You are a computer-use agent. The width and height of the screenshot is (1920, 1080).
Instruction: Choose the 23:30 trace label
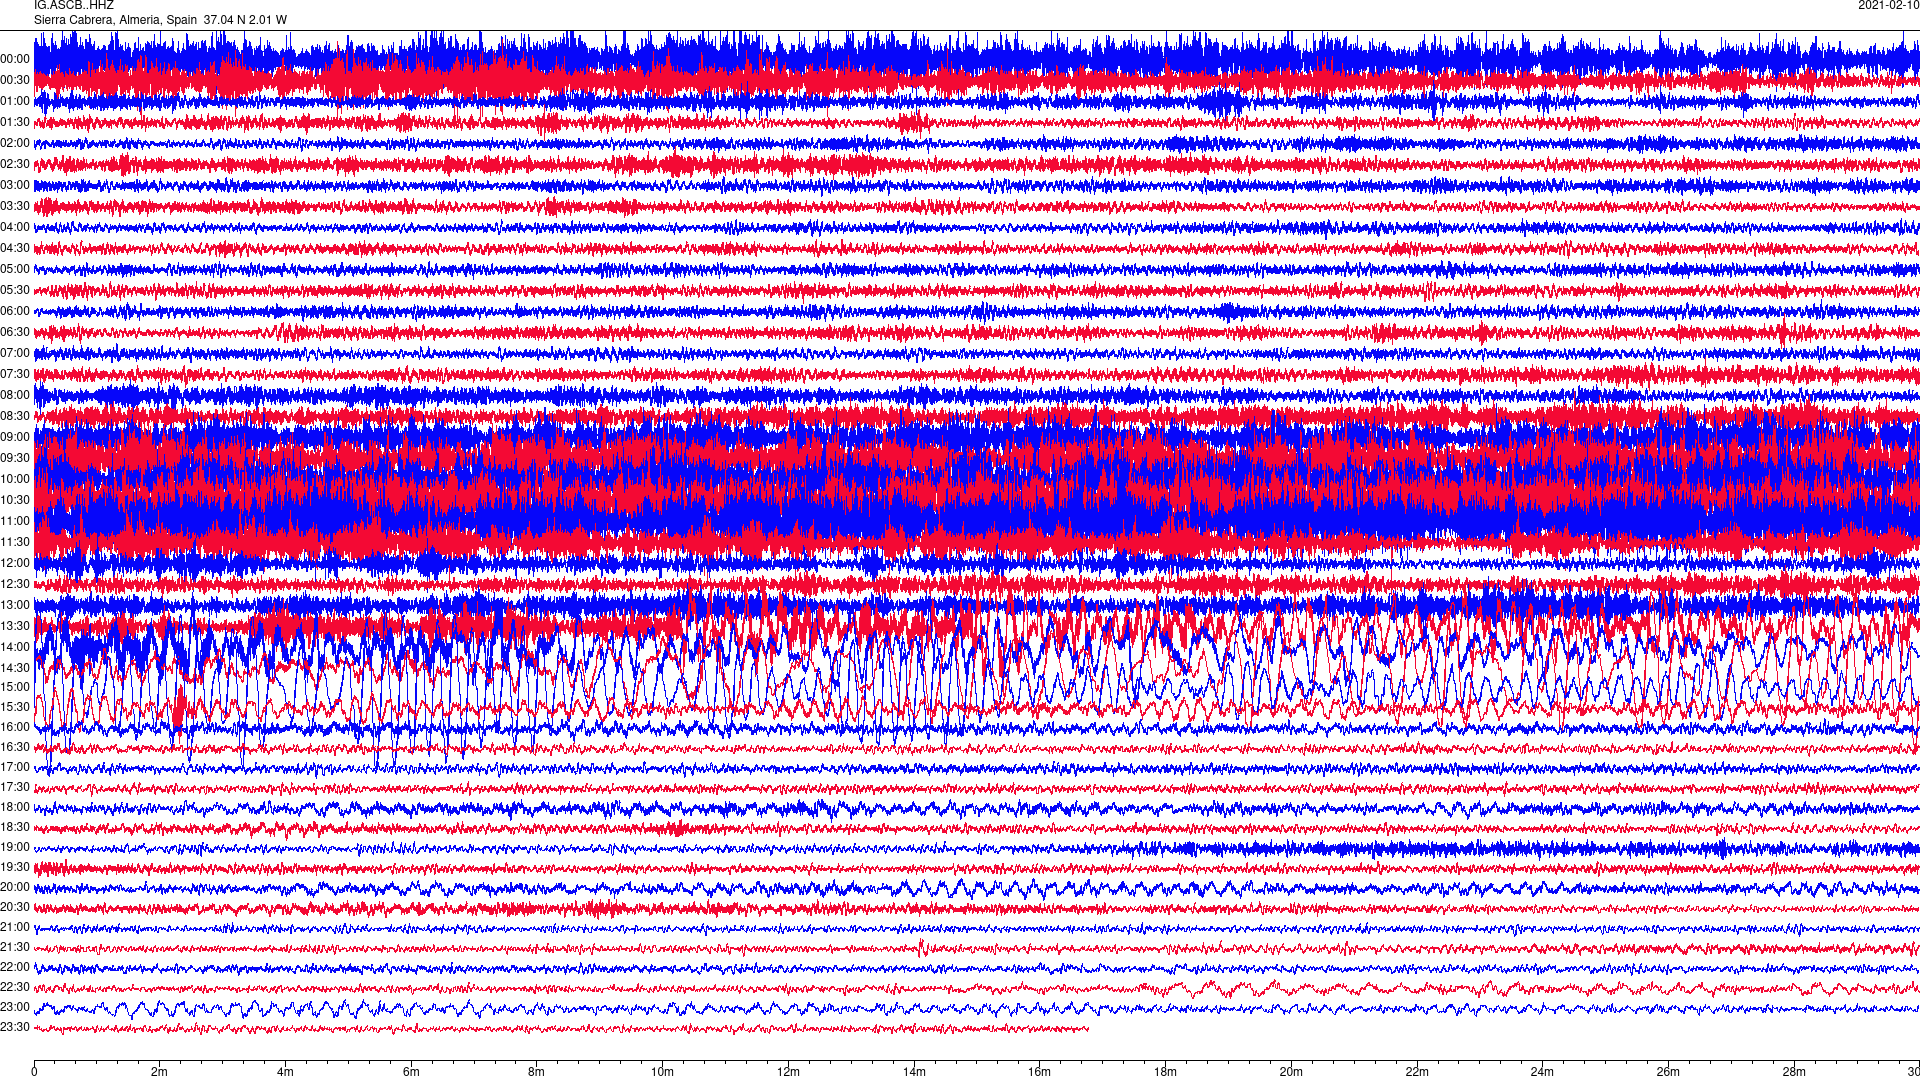15,1027
